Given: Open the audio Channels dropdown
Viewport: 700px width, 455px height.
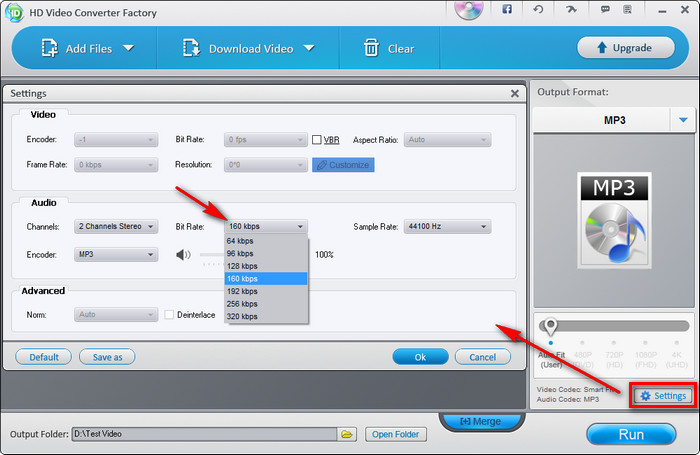Looking at the screenshot, I should tap(116, 226).
